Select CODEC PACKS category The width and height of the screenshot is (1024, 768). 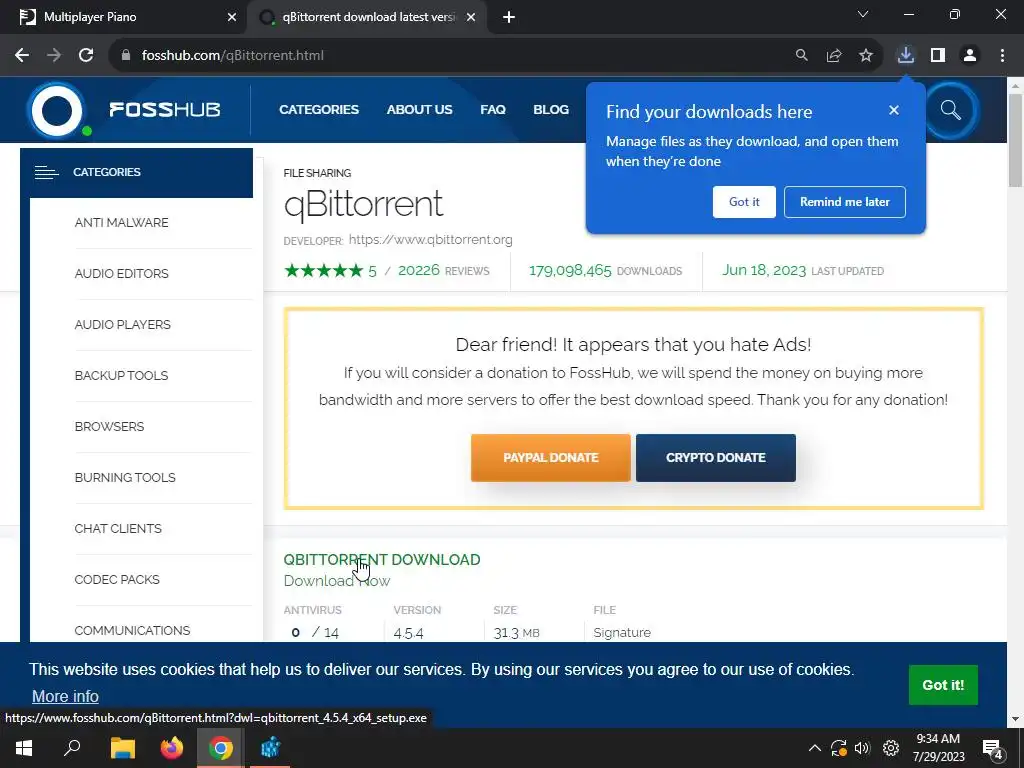click(117, 579)
